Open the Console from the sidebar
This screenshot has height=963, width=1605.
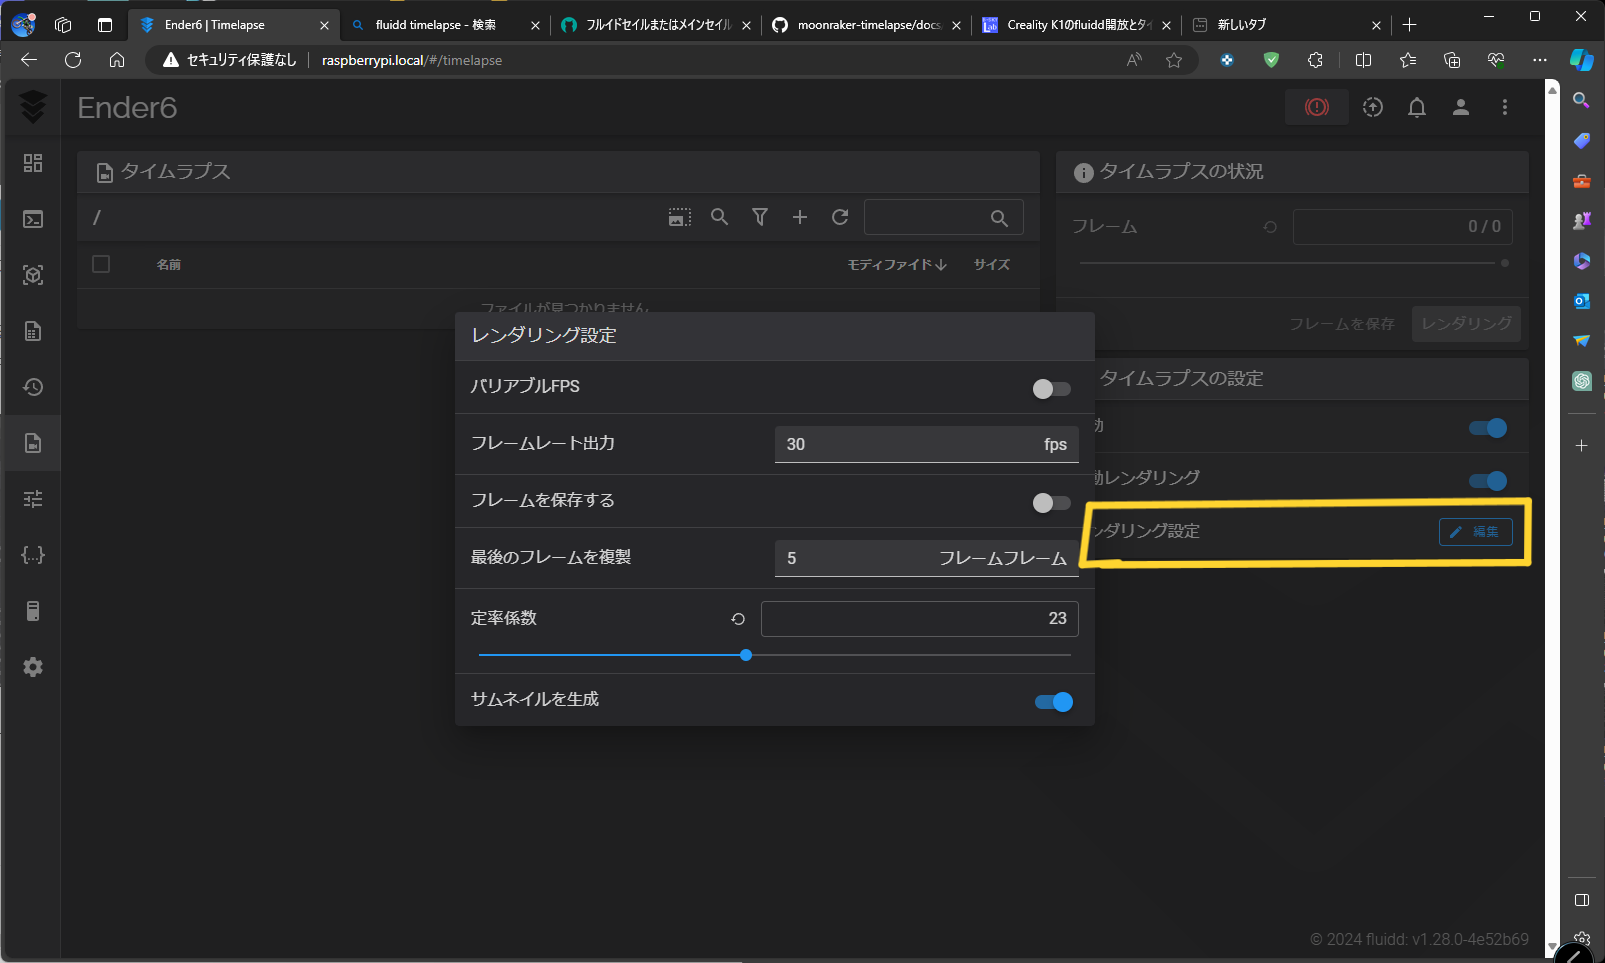(x=33, y=219)
